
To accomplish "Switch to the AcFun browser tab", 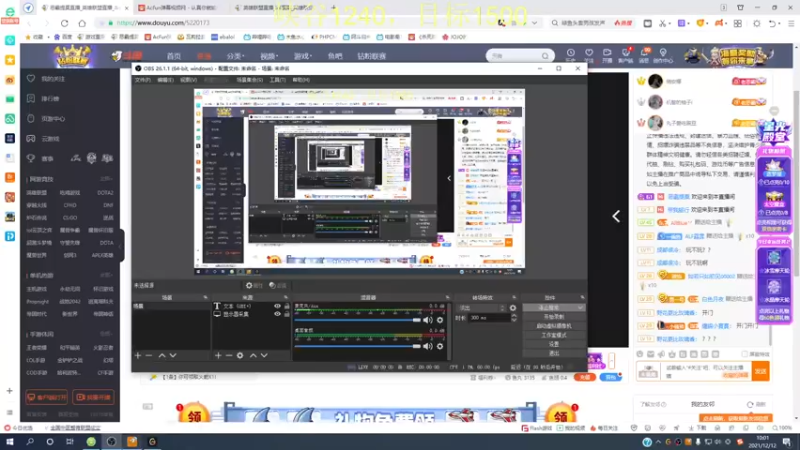I will [178, 8].
